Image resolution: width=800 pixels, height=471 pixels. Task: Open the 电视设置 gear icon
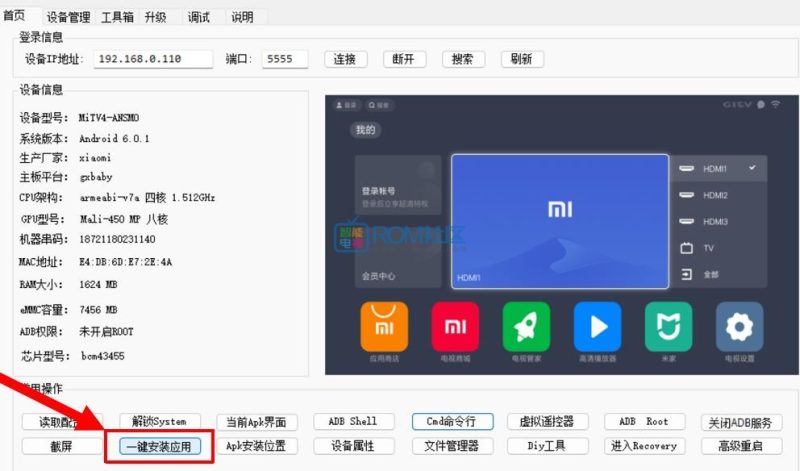coord(739,327)
